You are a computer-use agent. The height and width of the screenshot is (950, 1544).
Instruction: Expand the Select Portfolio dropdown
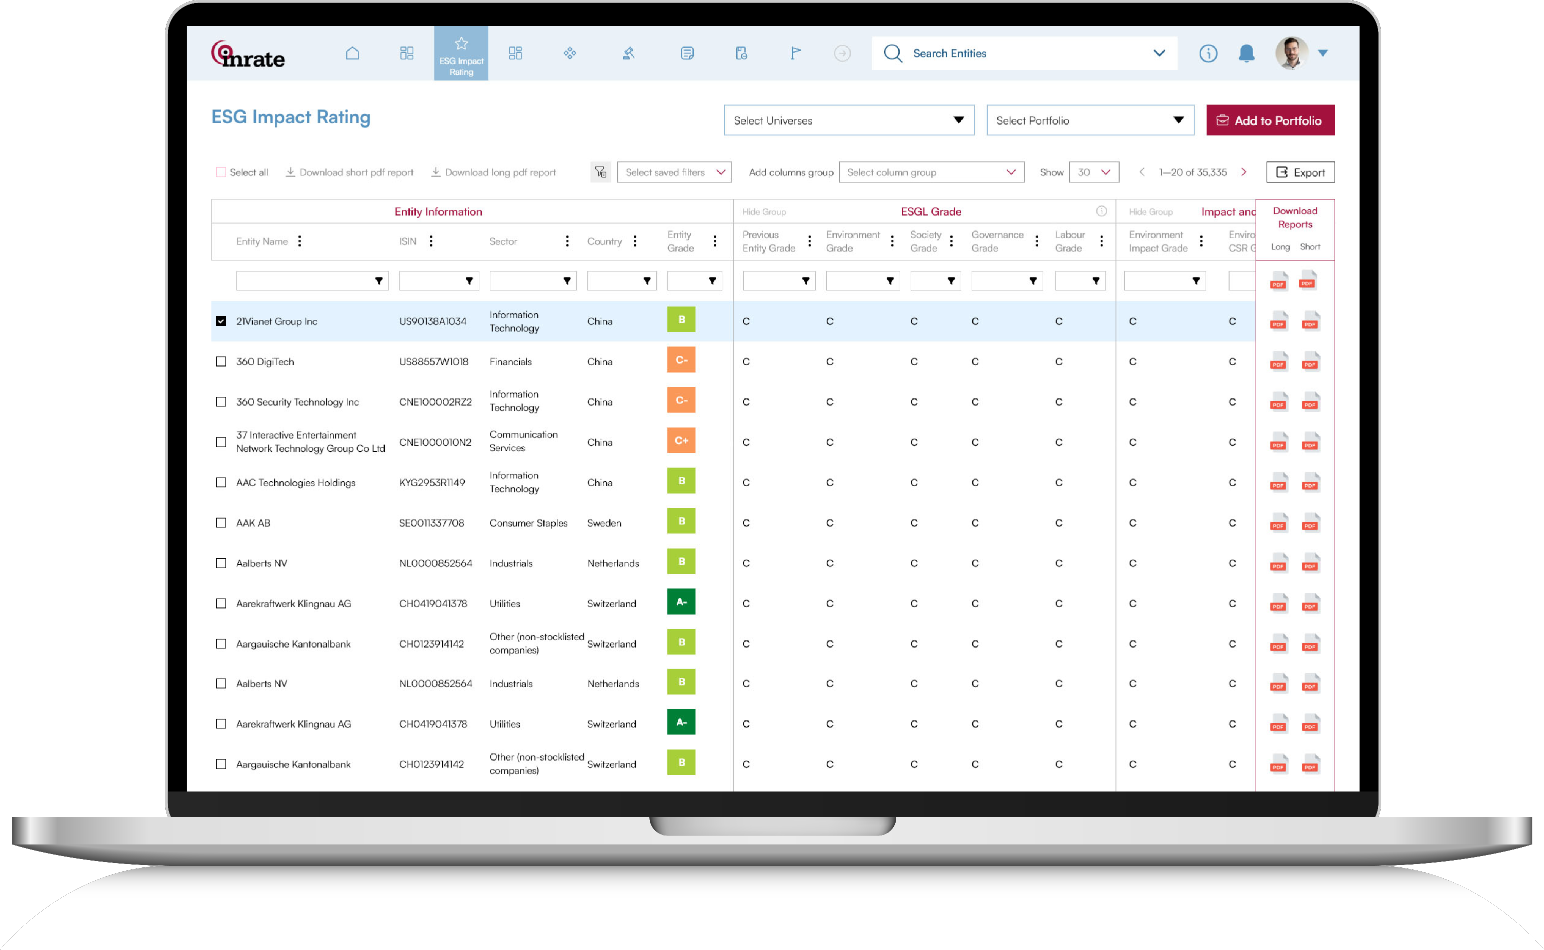click(x=1090, y=120)
